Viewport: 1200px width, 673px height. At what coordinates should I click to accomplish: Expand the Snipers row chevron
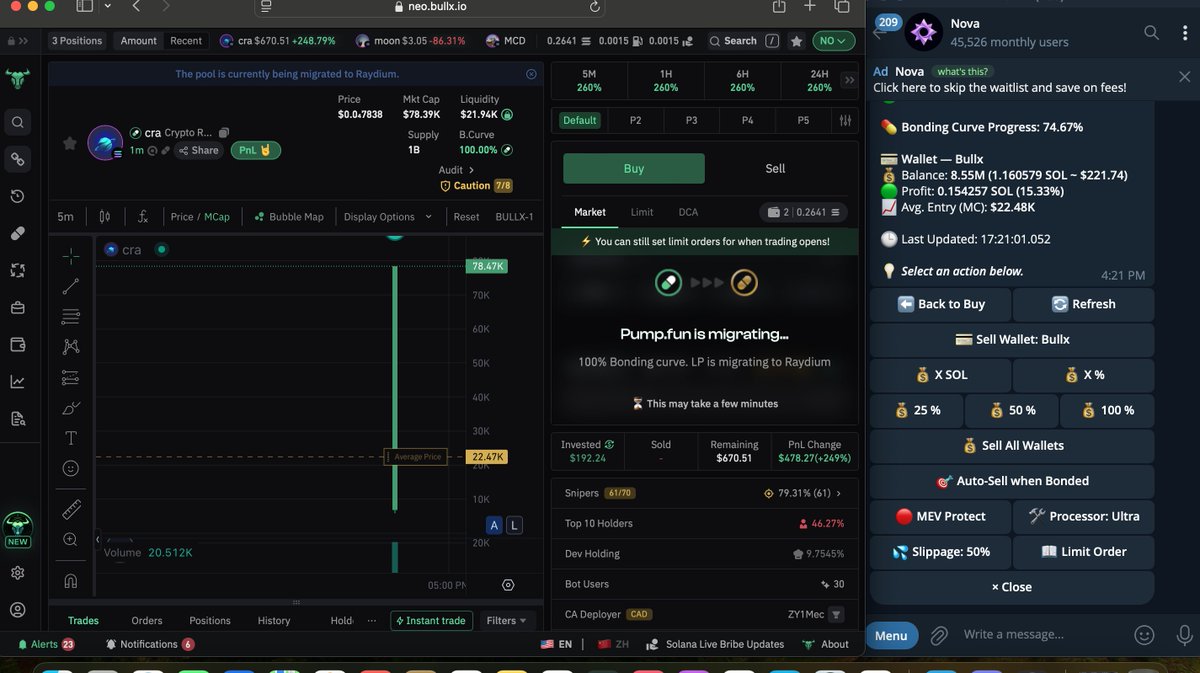coord(838,493)
